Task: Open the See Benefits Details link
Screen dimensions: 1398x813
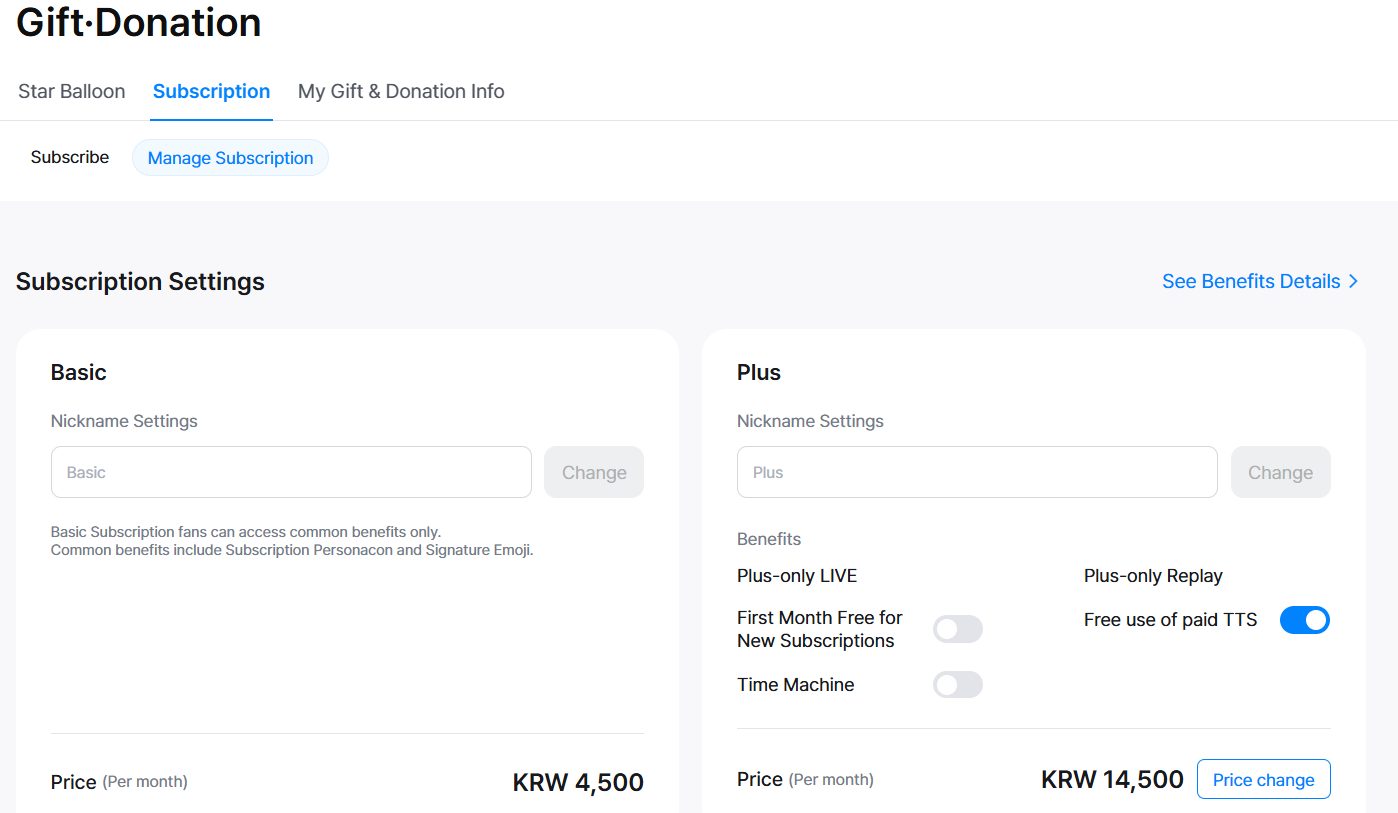Action: click(x=1250, y=282)
